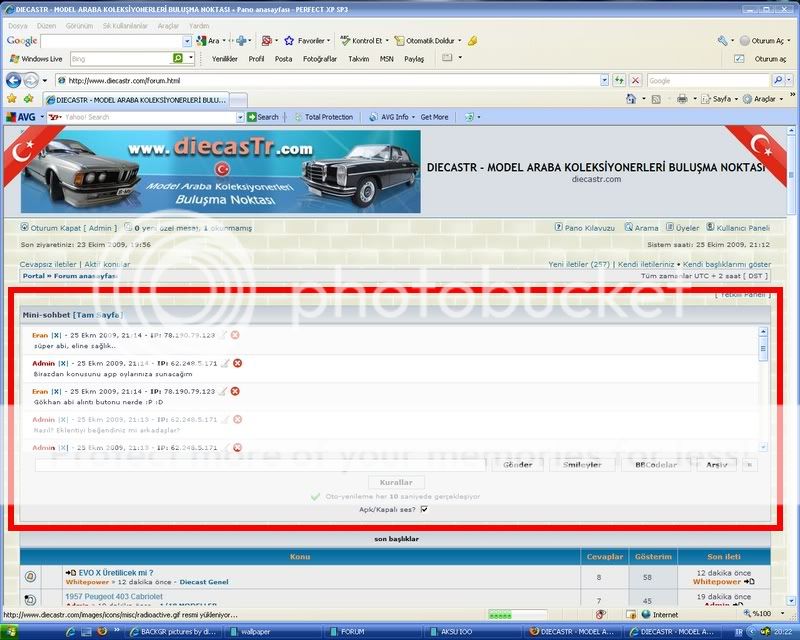This screenshot has height=640, width=800.
Task: Click the Windows Live mail envelope icon
Action: coord(447,58)
